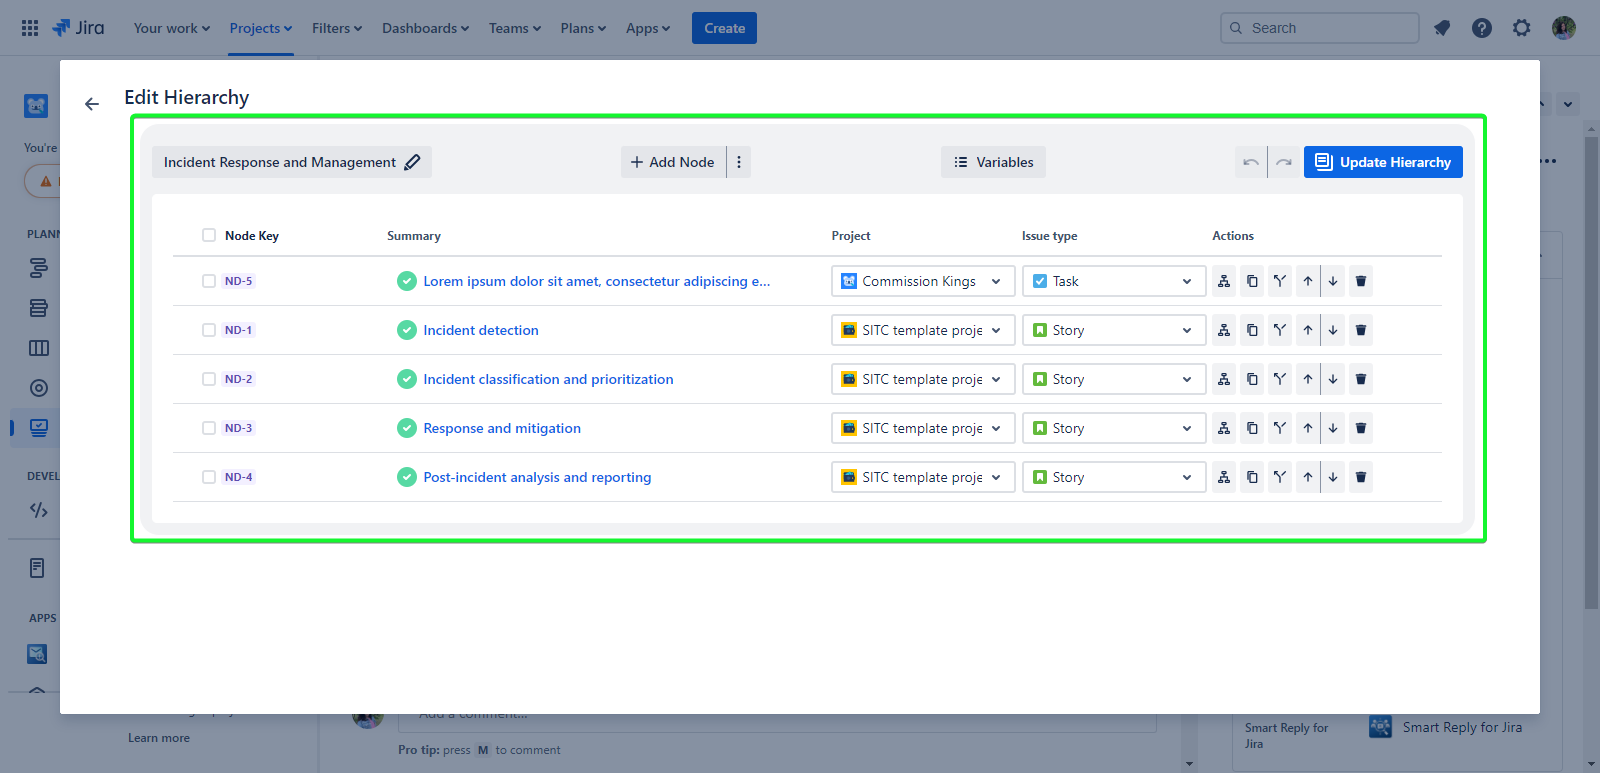Move the ND-1 node up

pyautogui.click(x=1307, y=330)
